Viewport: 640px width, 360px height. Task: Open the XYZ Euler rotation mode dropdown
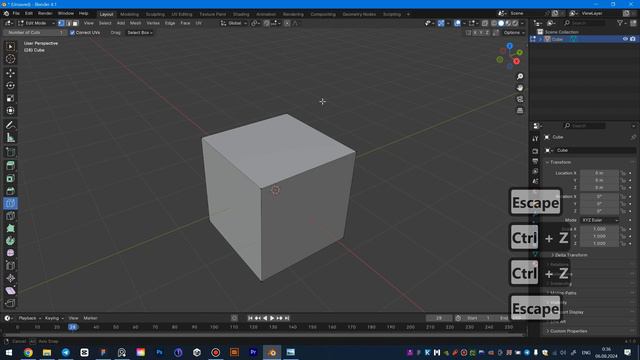point(600,220)
